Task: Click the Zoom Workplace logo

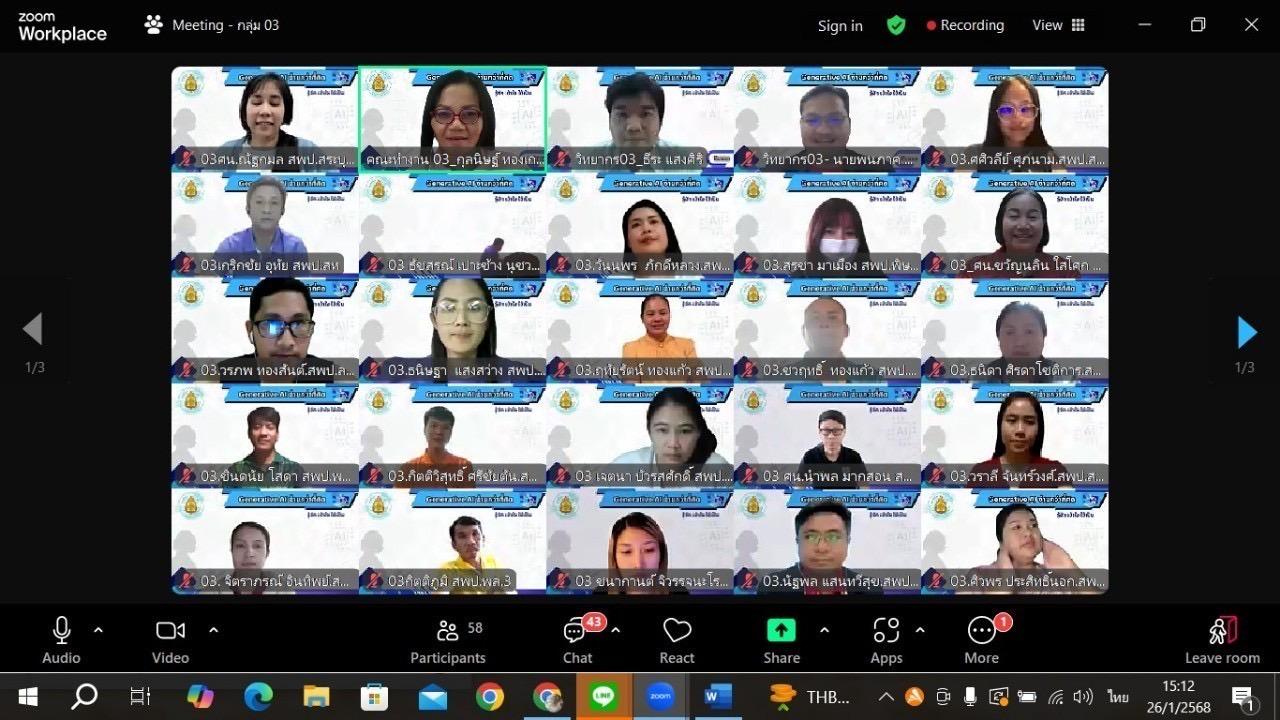Action: pos(62,26)
